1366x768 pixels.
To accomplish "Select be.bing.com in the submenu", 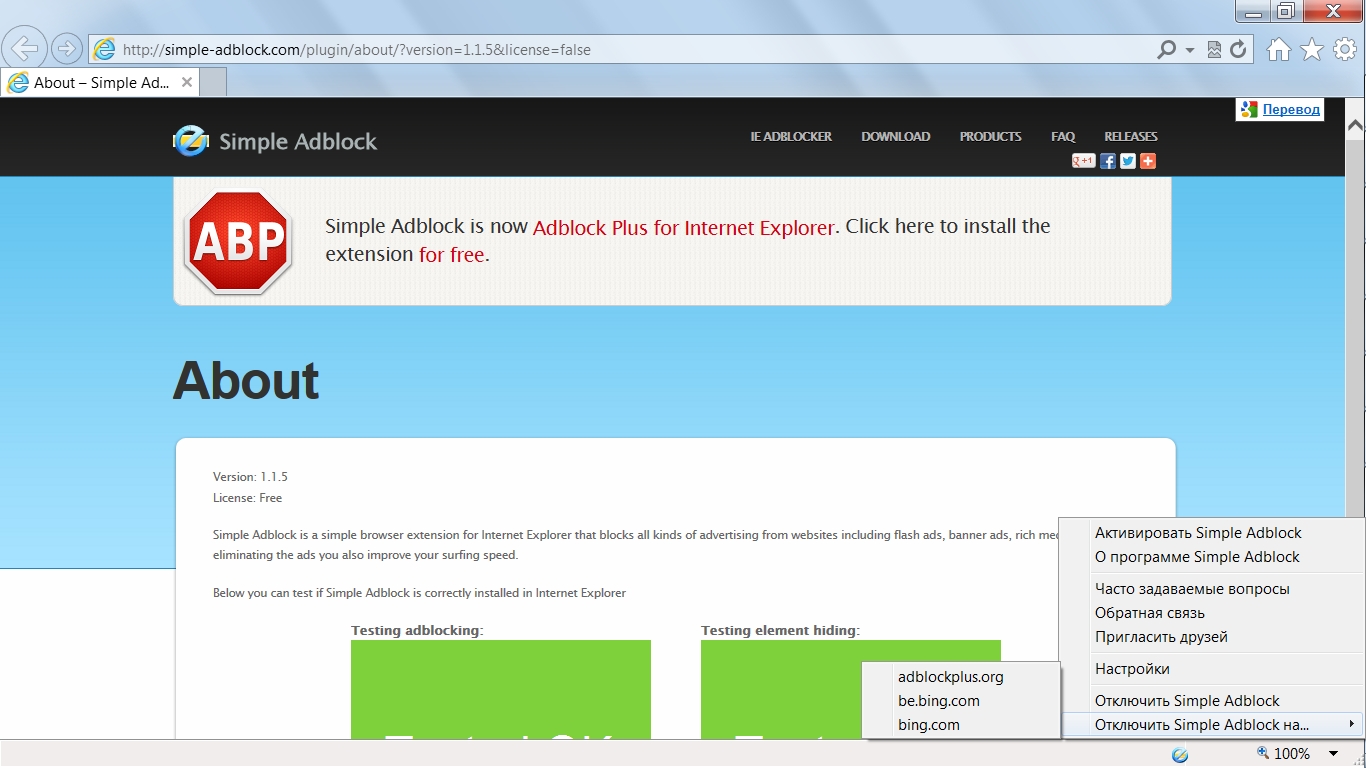I will click(x=961, y=701).
